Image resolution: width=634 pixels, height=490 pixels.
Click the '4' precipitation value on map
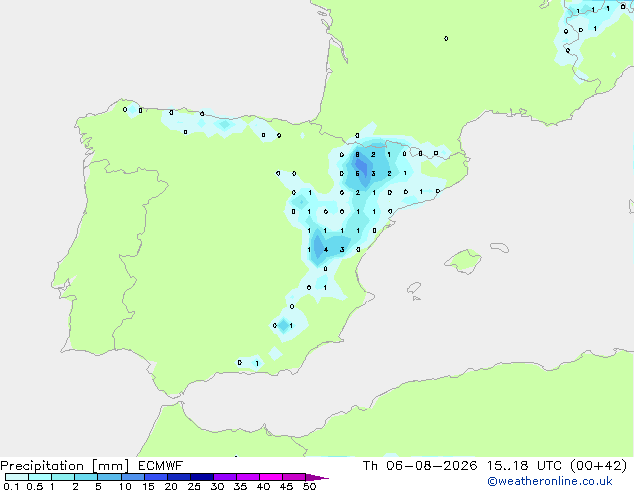326,249
